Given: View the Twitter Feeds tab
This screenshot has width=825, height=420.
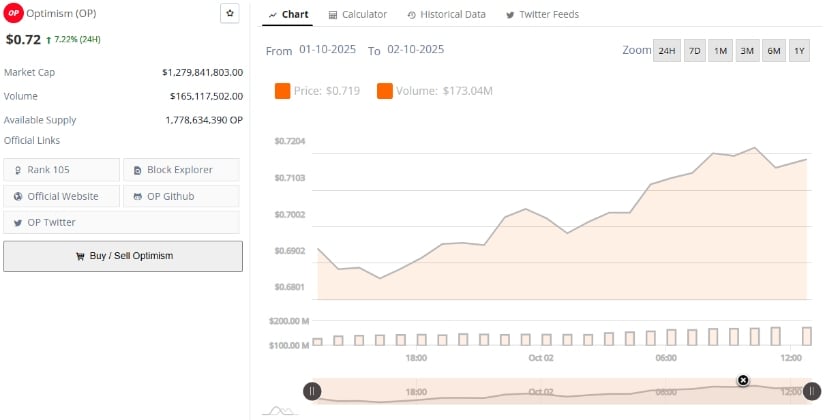Looking at the screenshot, I should [x=543, y=14].
